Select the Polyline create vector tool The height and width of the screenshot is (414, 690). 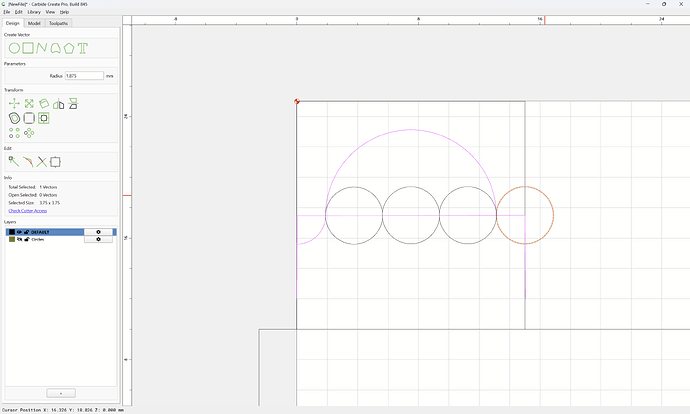41,48
